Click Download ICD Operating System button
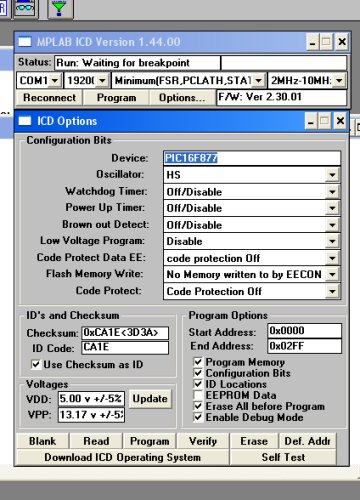 123,457
